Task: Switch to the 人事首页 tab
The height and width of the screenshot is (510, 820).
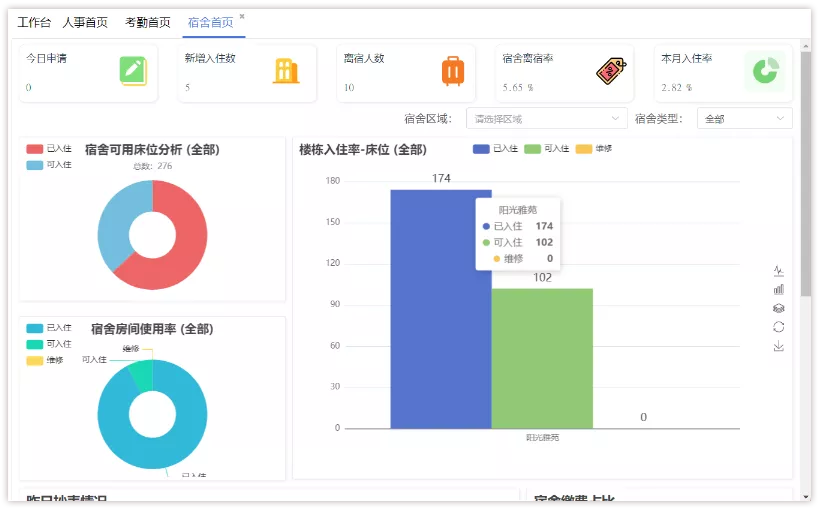Action: click(85, 22)
